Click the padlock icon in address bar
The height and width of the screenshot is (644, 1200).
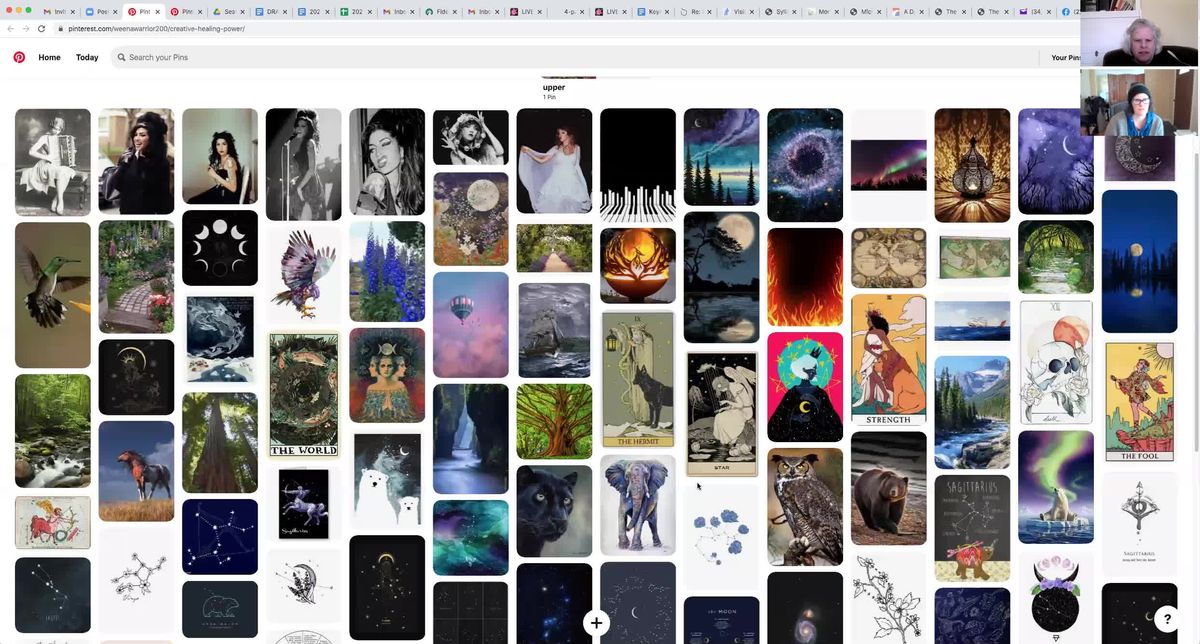pos(60,28)
